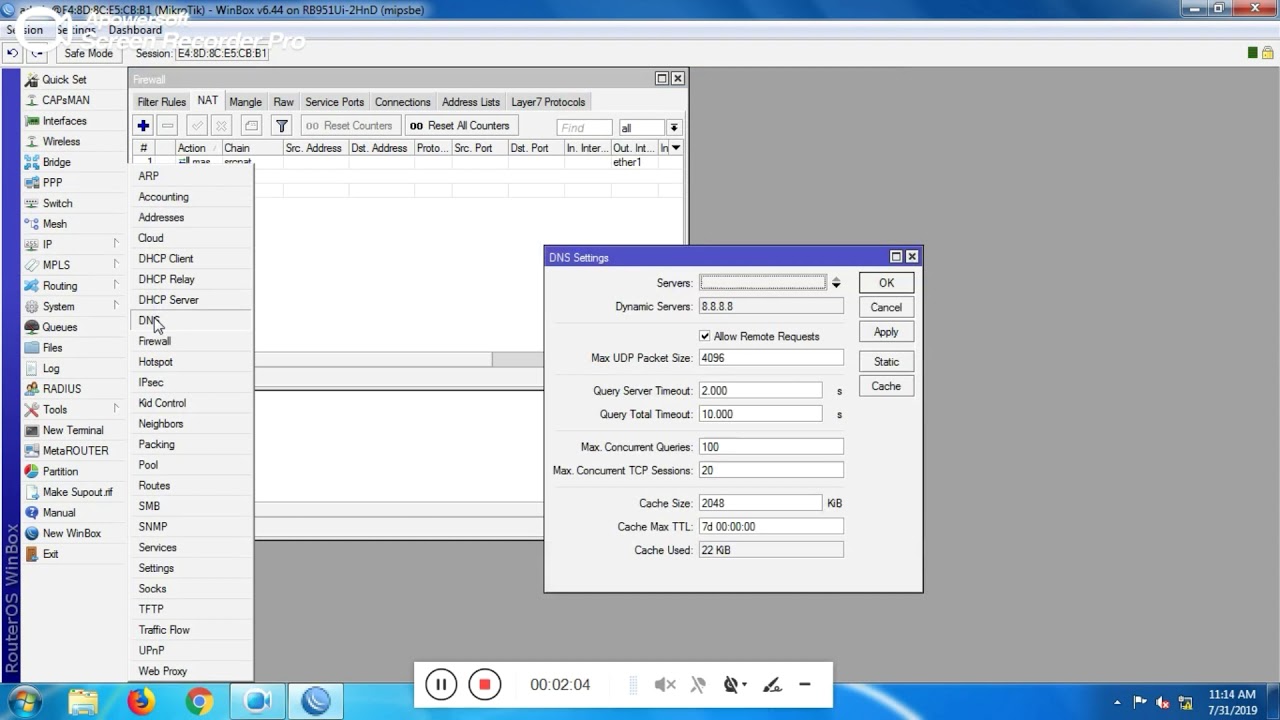This screenshot has height=720, width=1280.
Task: Add a new NAT rule with the plus icon
Action: coord(143,126)
